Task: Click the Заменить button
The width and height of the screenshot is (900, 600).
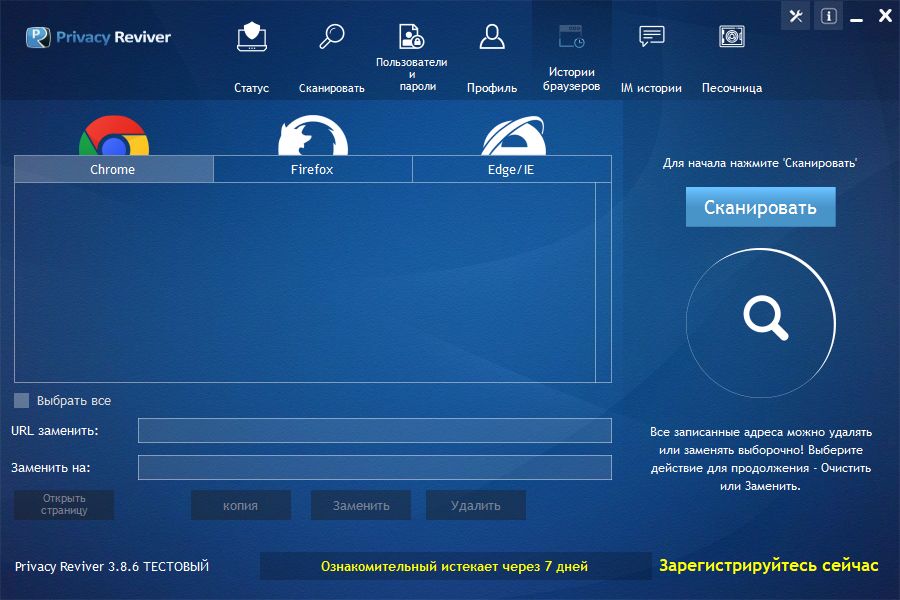Action: (x=360, y=505)
